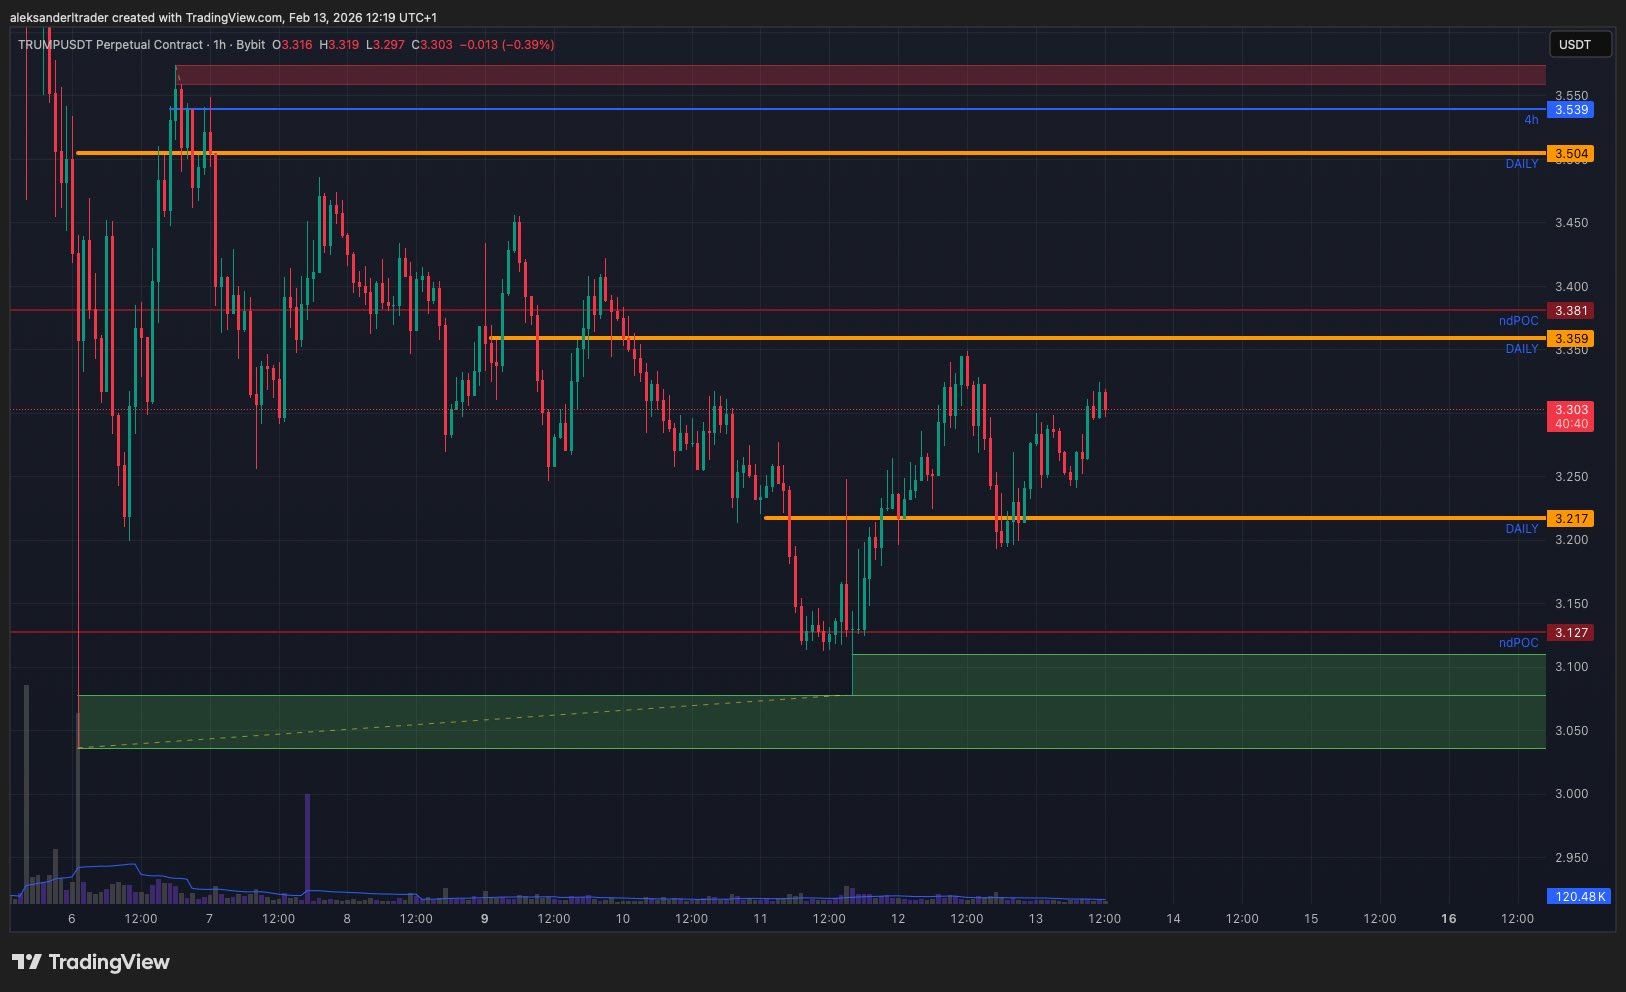This screenshot has height=992, width=1626.
Task: Click the 3.127 red price label
Action: point(1570,633)
